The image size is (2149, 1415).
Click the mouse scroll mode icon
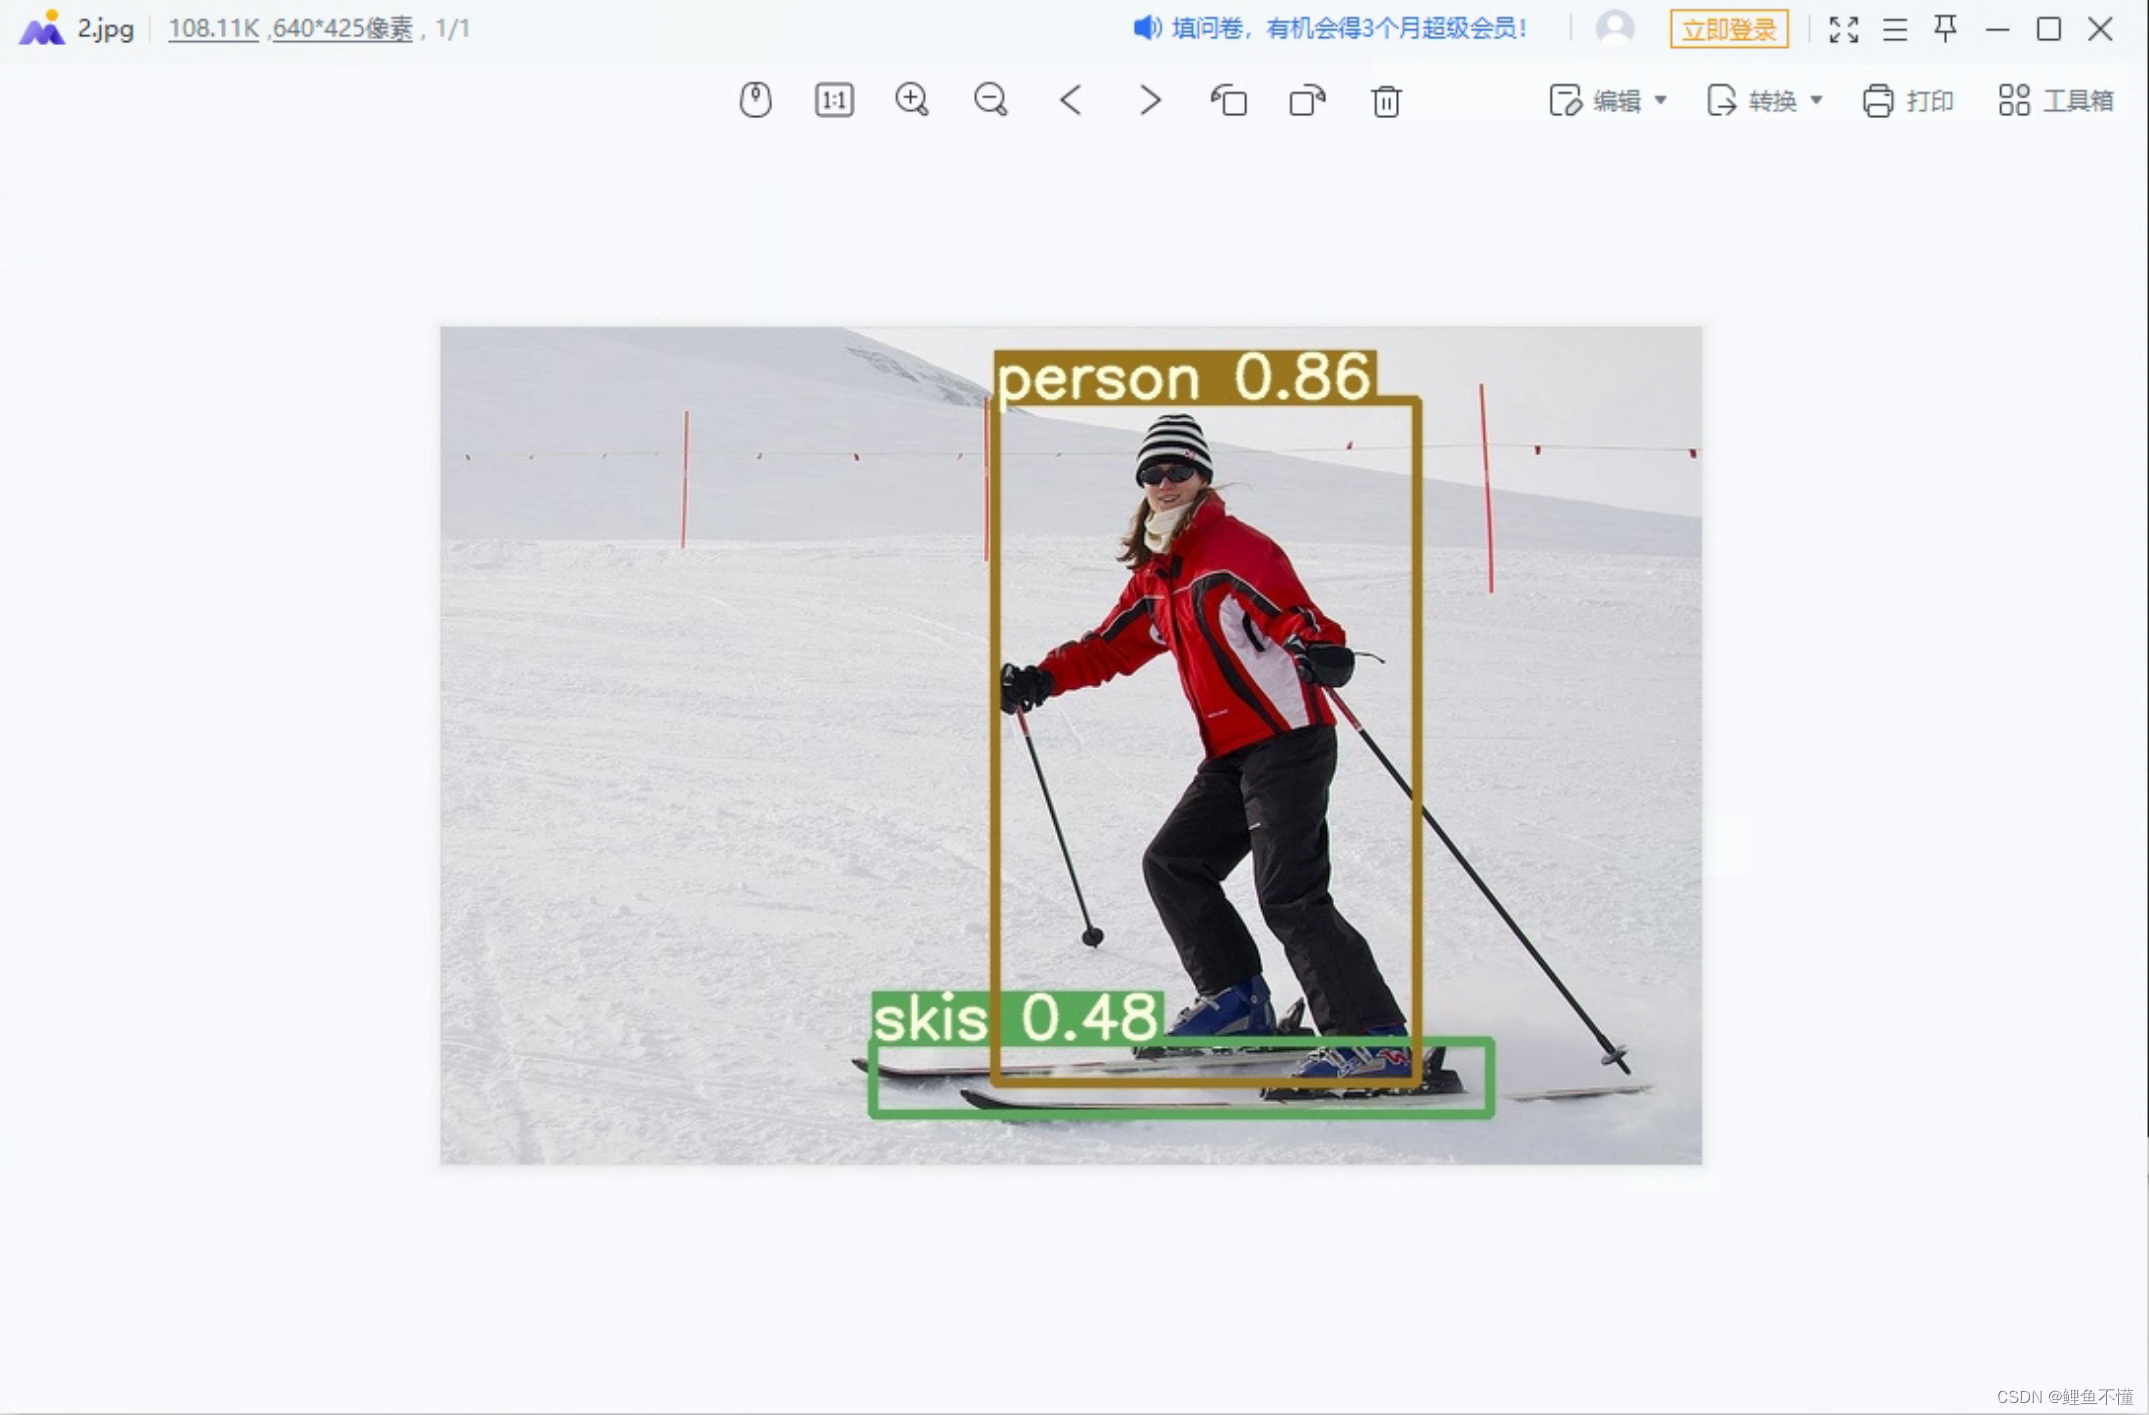pos(755,100)
